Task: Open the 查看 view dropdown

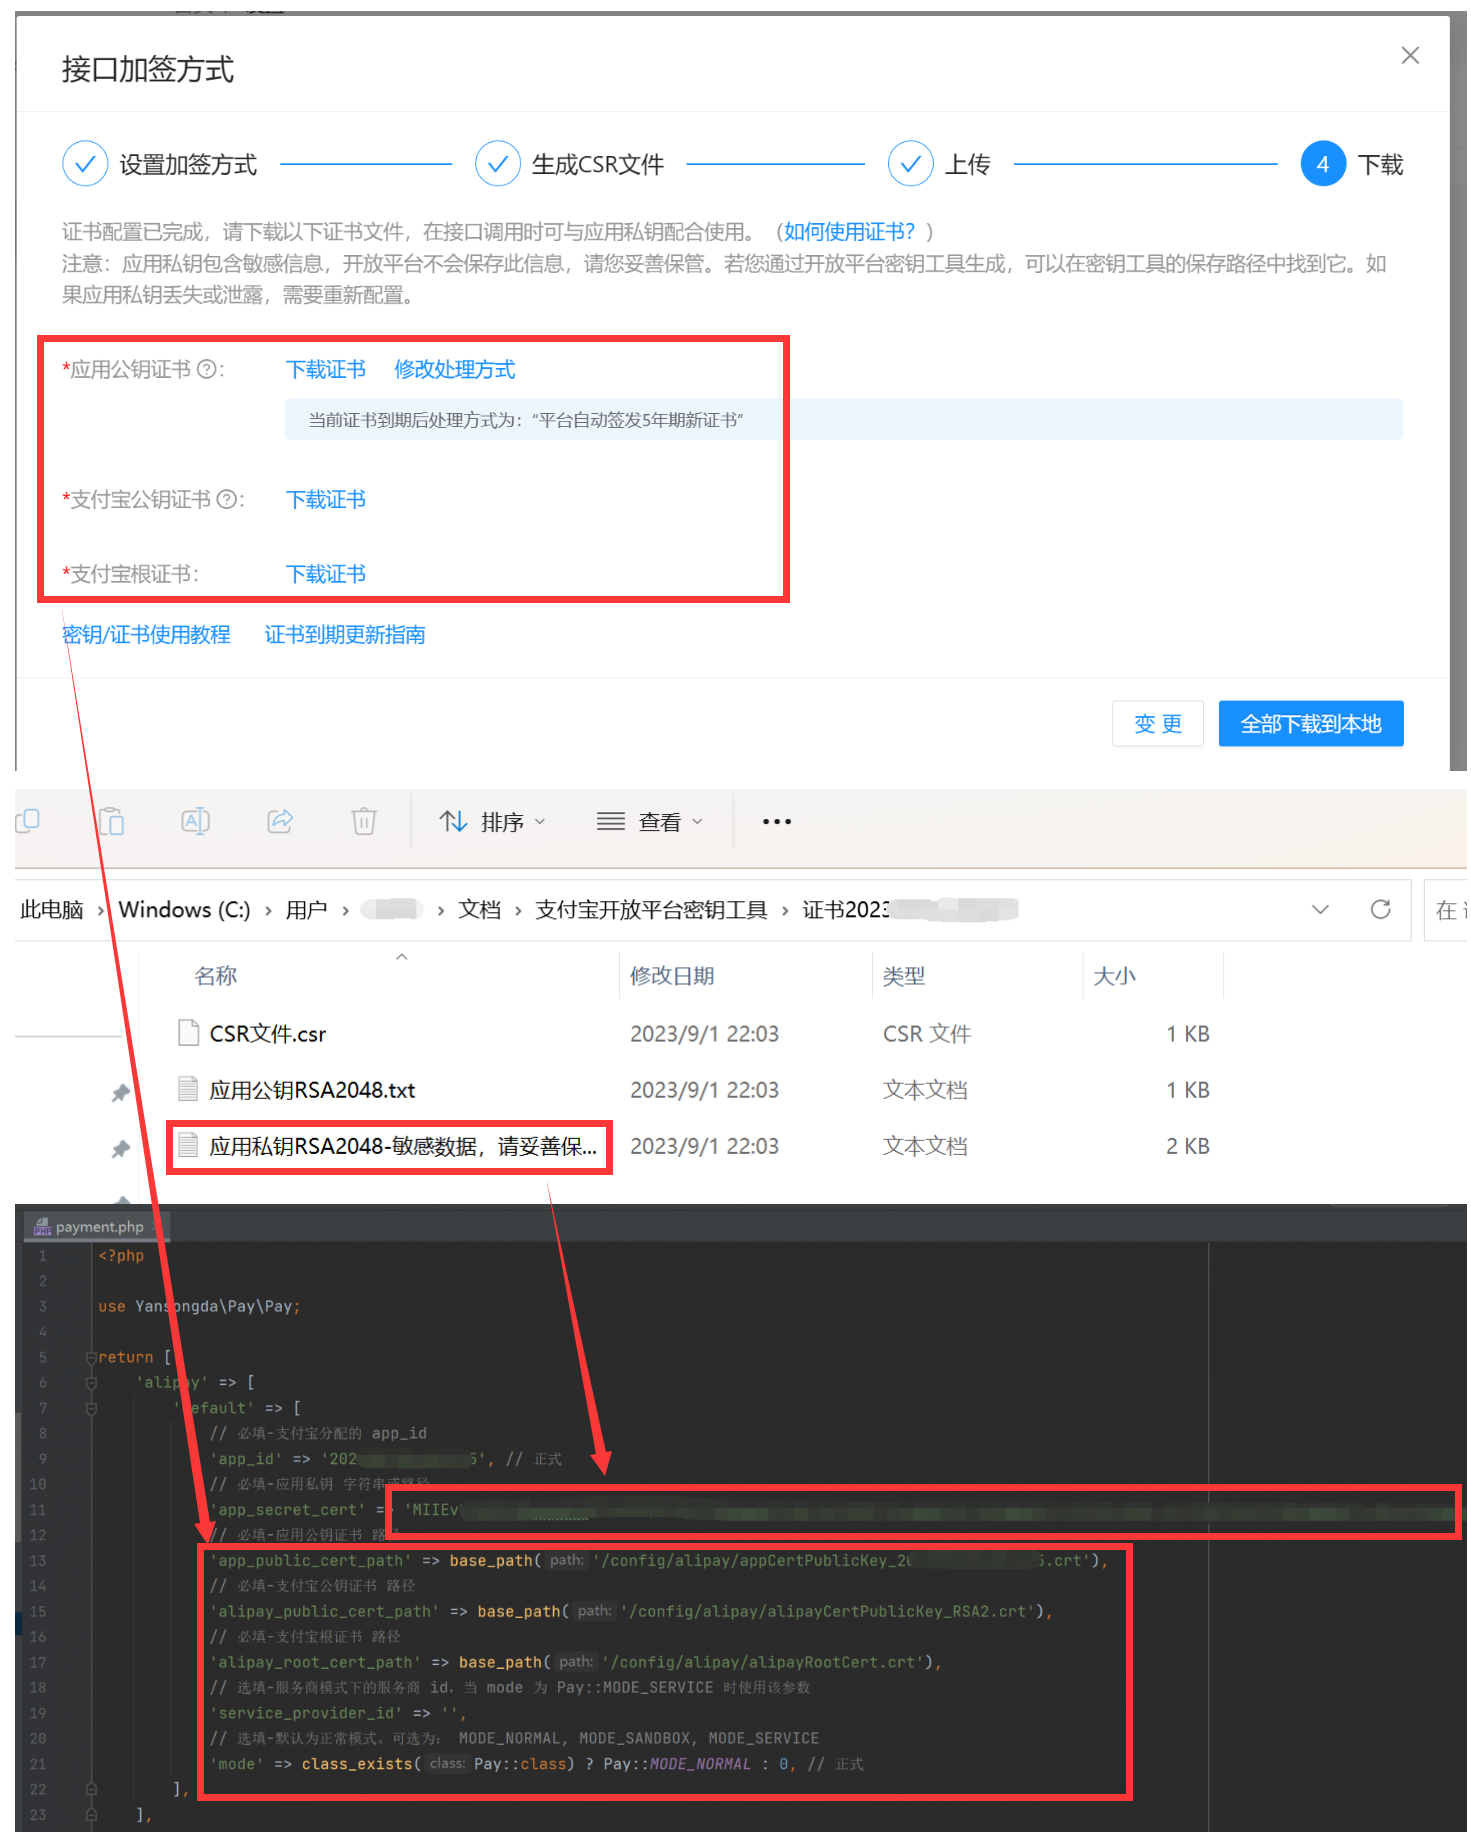Action: click(650, 822)
